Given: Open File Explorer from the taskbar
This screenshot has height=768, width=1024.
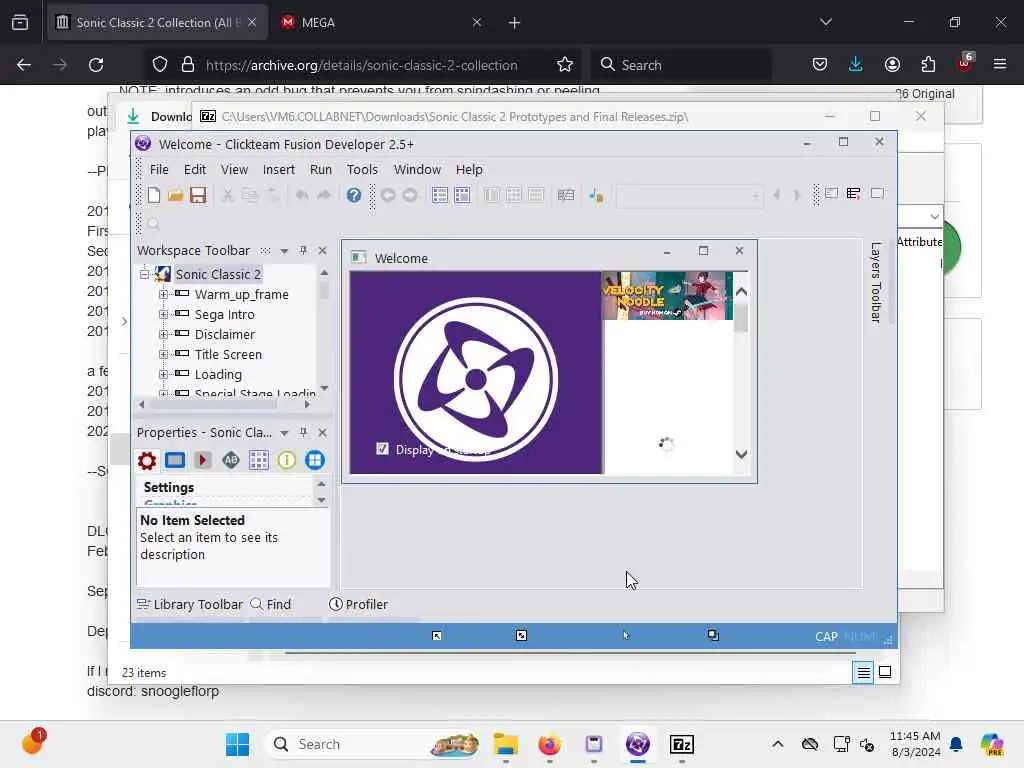Looking at the screenshot, I should pyautogui.click(x=505, y=744).
